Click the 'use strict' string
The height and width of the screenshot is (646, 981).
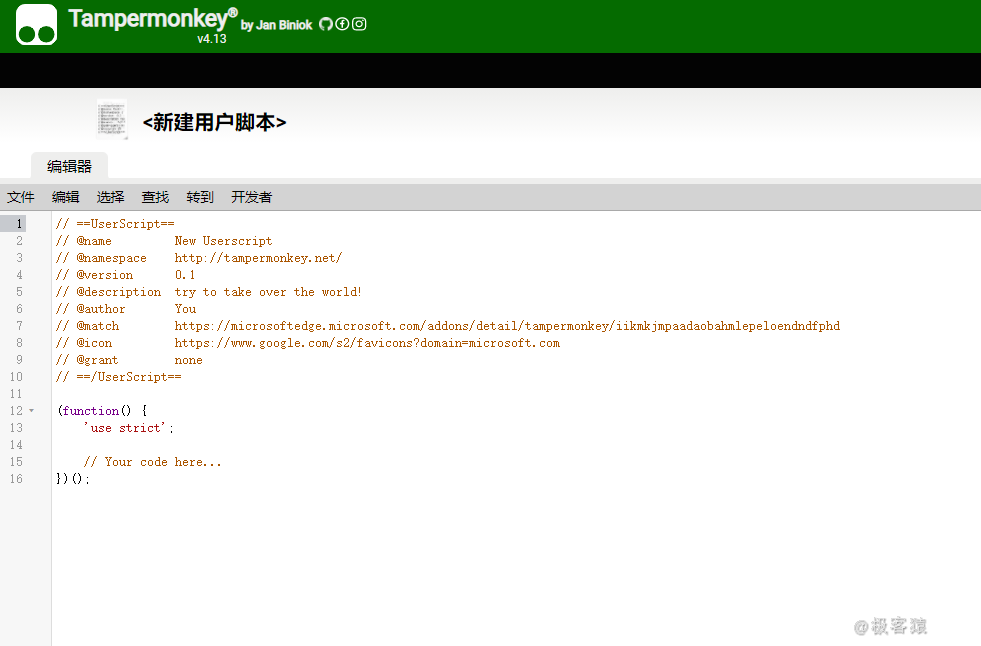point(125,428)
